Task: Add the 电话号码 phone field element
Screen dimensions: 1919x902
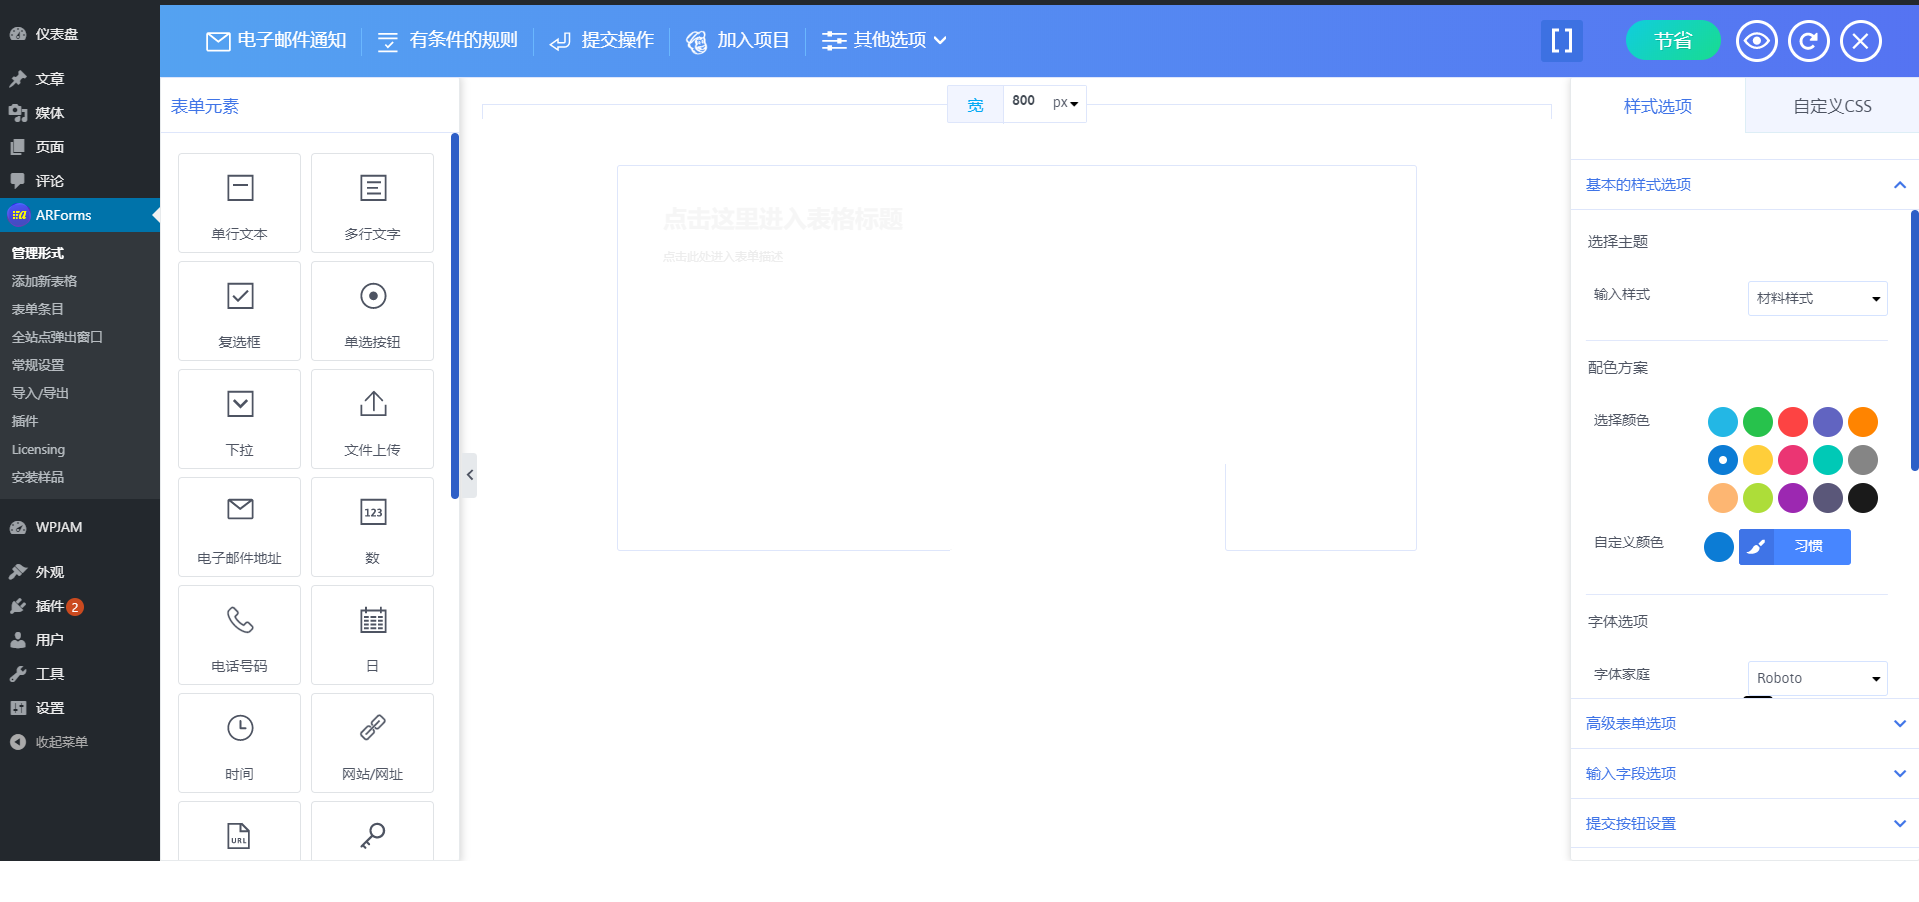Action: (x=239, y=635)
